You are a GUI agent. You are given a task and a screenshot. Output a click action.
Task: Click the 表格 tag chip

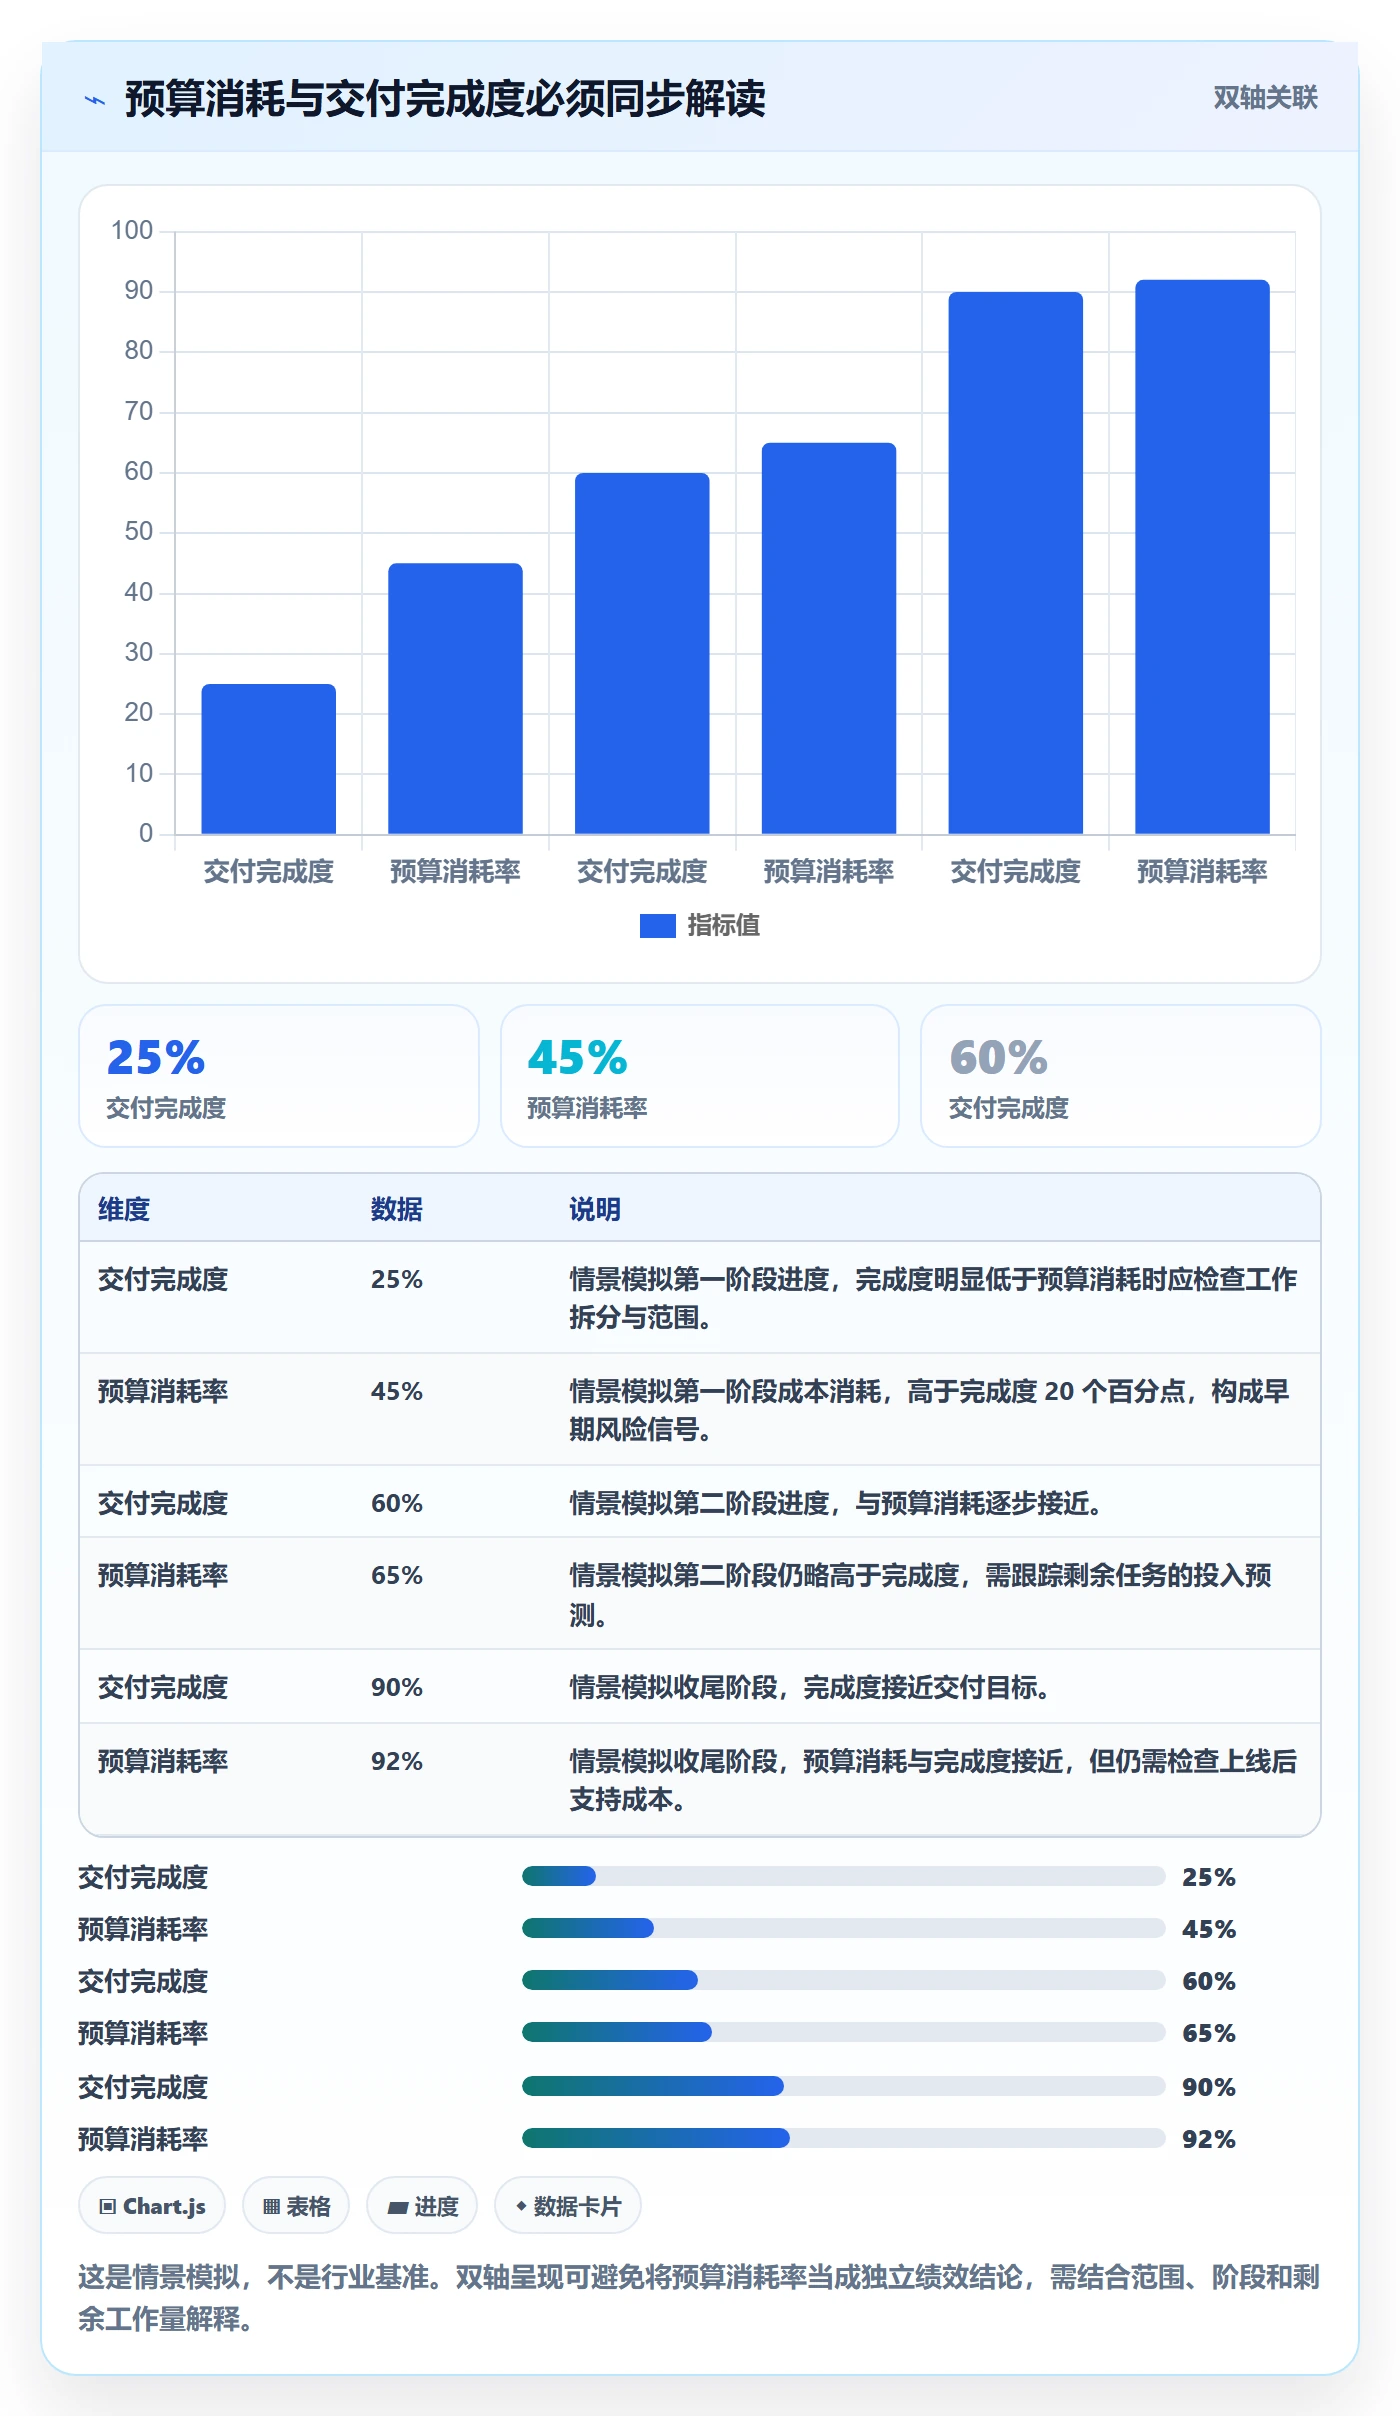[296, 2205]
